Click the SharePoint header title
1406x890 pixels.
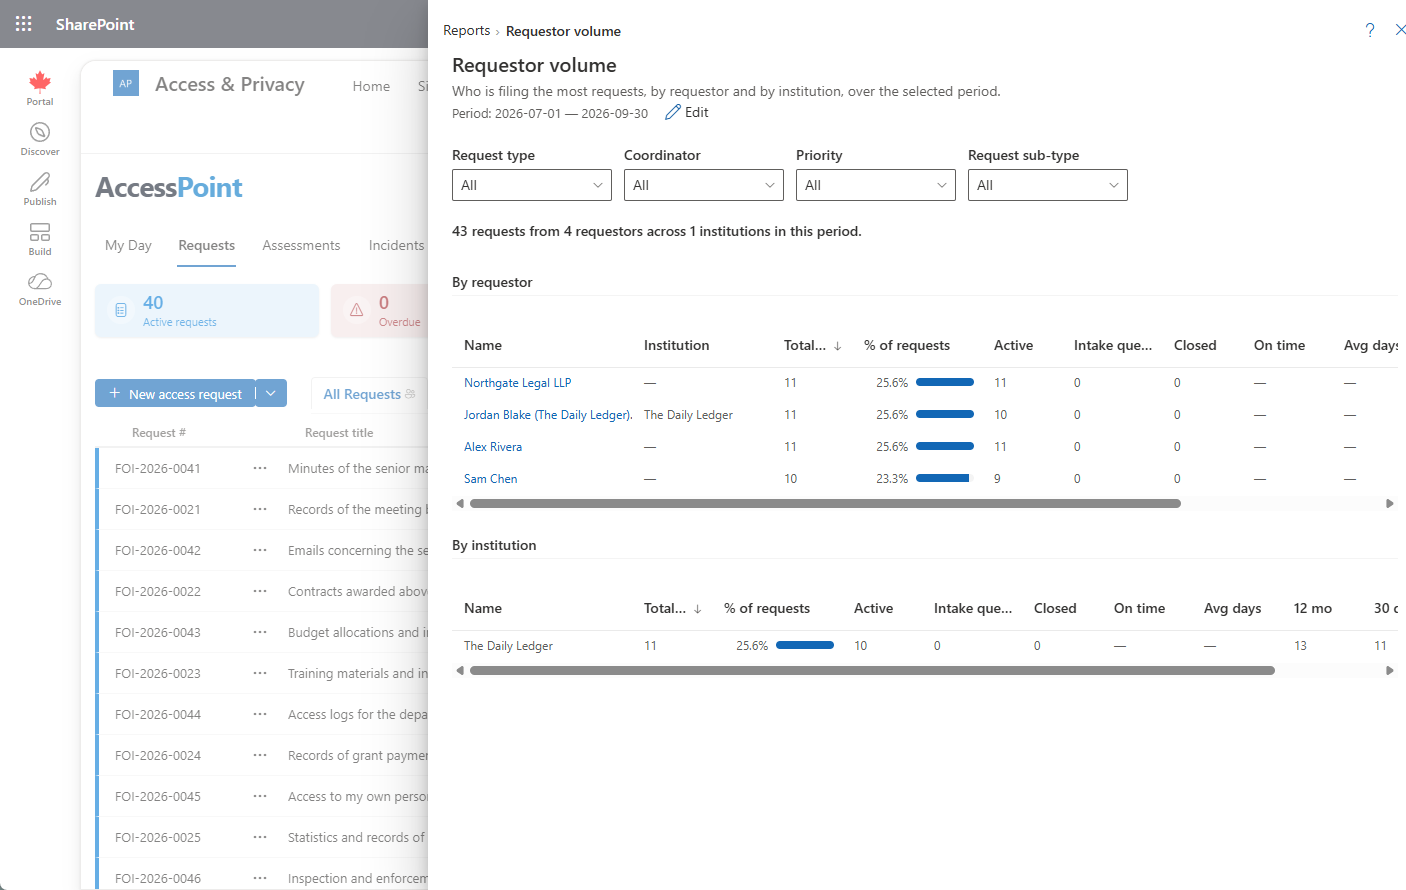pos(95,24)
